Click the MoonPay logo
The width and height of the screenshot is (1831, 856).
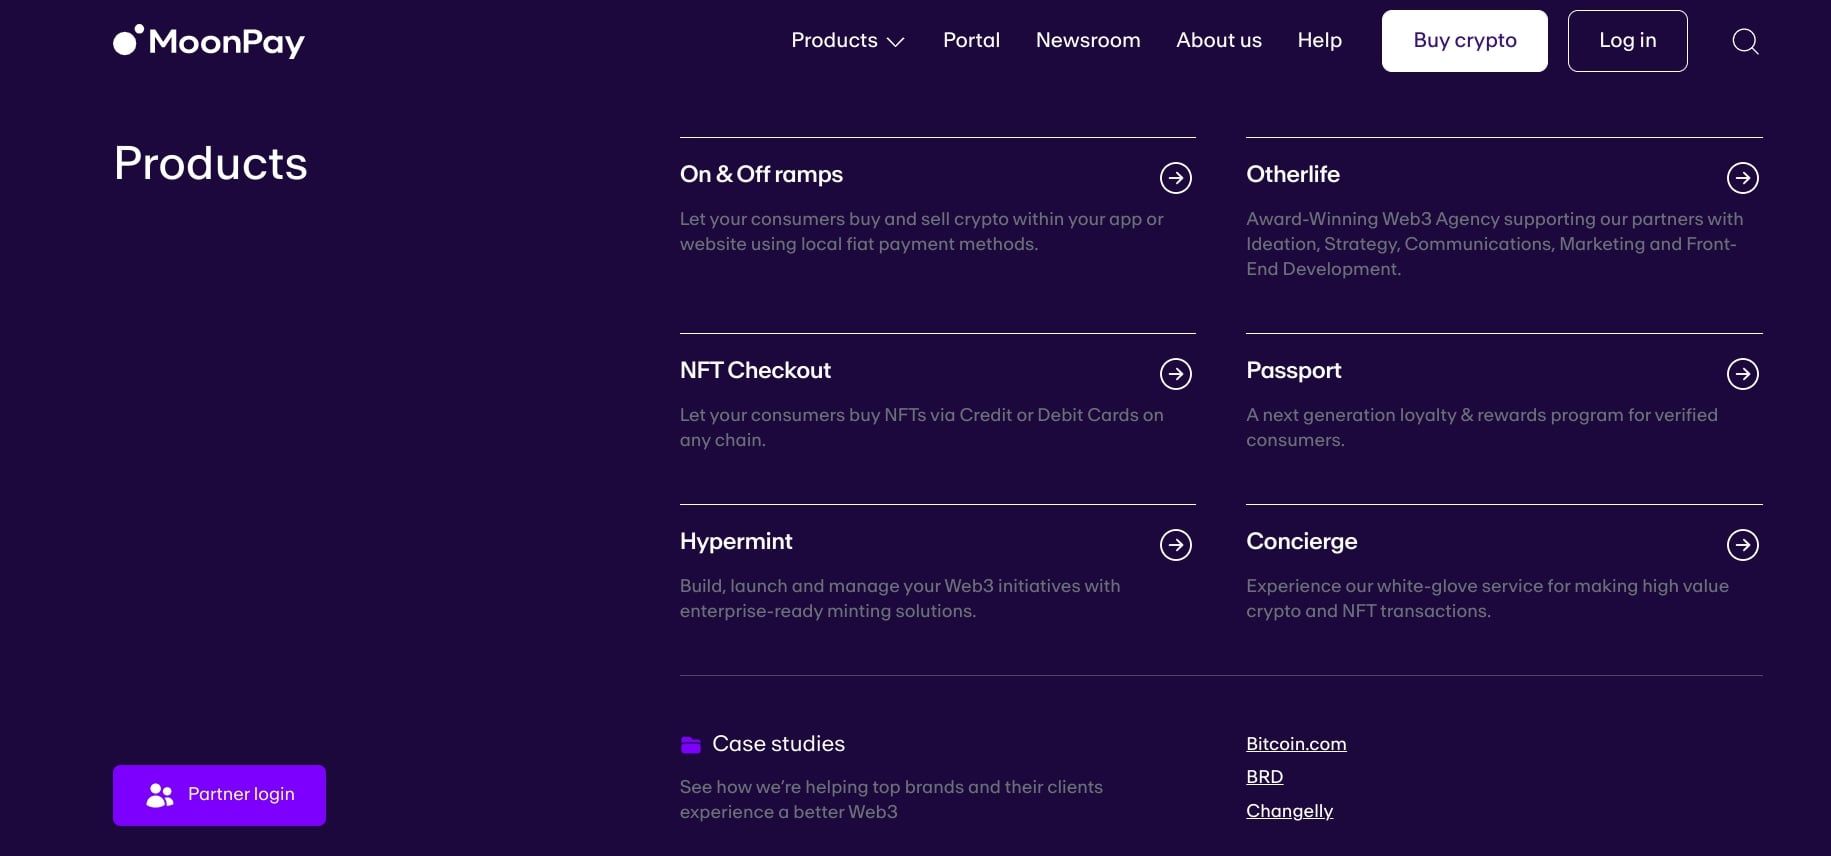[209, 41]
